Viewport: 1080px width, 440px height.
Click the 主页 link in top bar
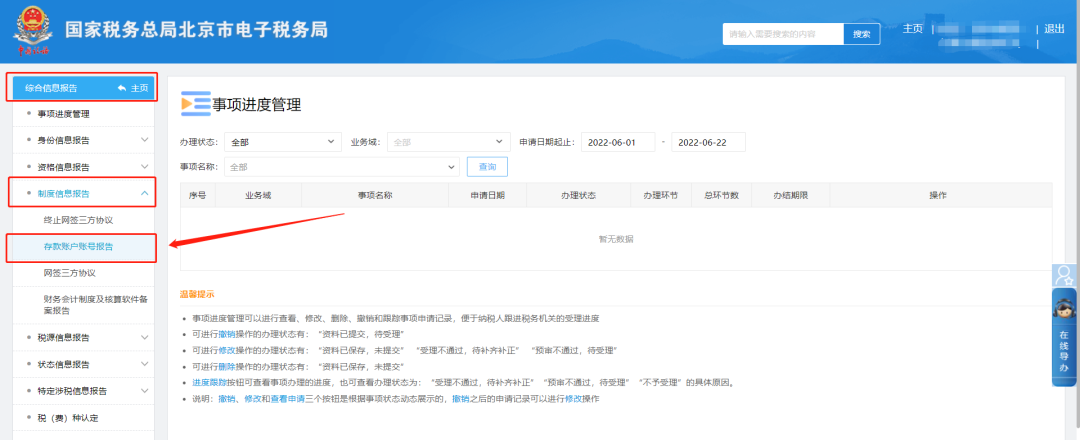coord(913,29)
